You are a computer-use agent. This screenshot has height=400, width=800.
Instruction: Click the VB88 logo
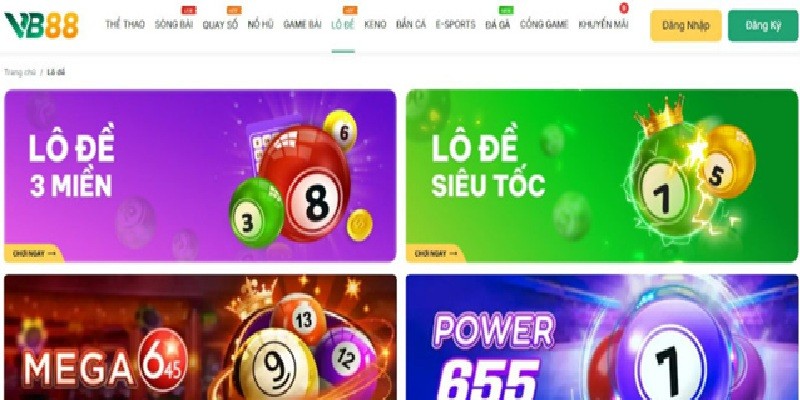(41, 25)
